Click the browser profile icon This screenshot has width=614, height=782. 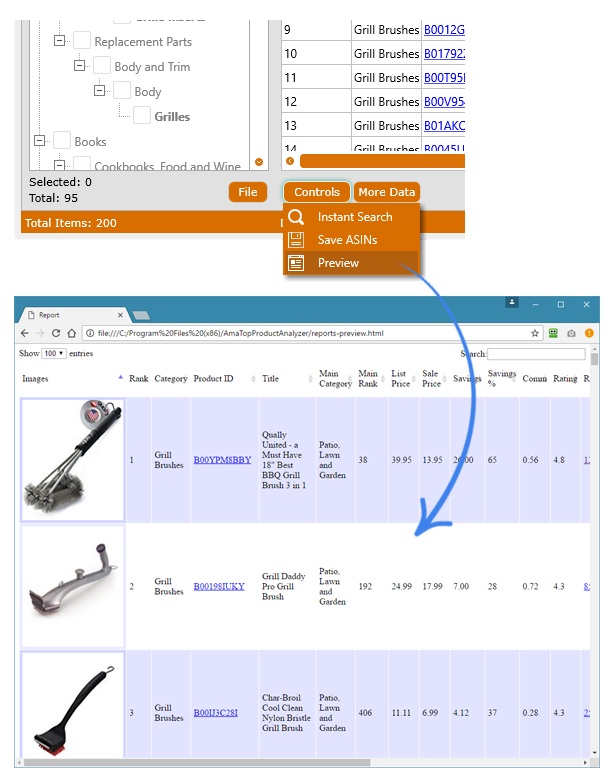coord(512,302)
